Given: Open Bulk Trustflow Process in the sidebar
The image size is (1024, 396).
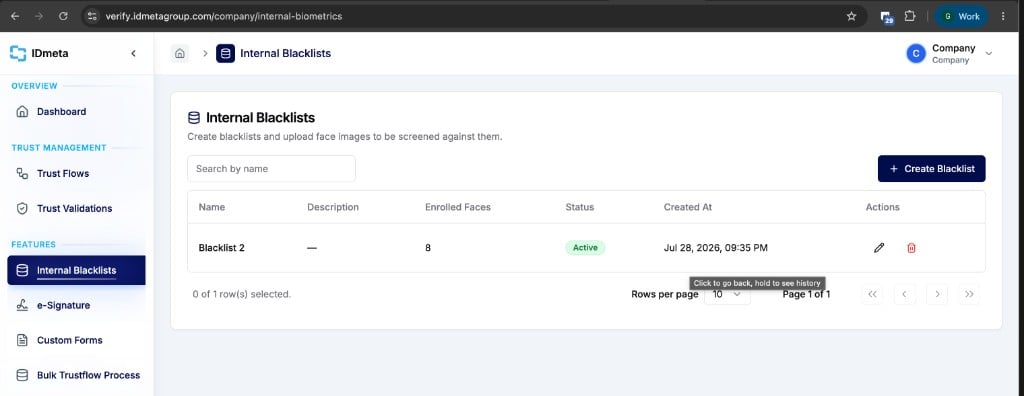Looking at the screenshot, I should click(76, 375).
